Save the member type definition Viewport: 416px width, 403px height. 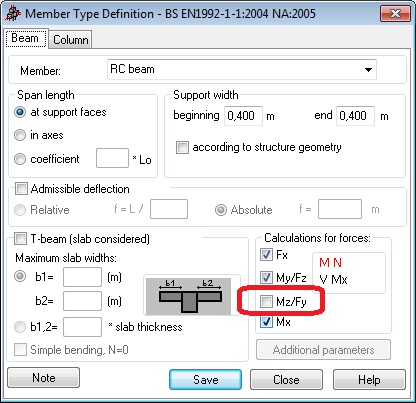click(x=205, y=379)
